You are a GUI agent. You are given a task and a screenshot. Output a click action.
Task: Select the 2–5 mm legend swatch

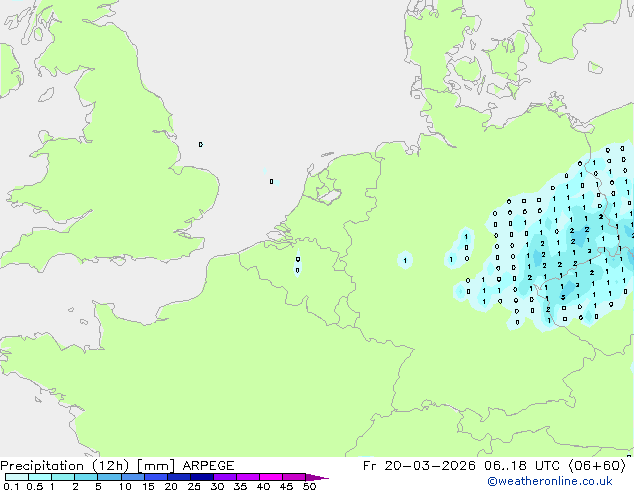[x=86, y=477]
